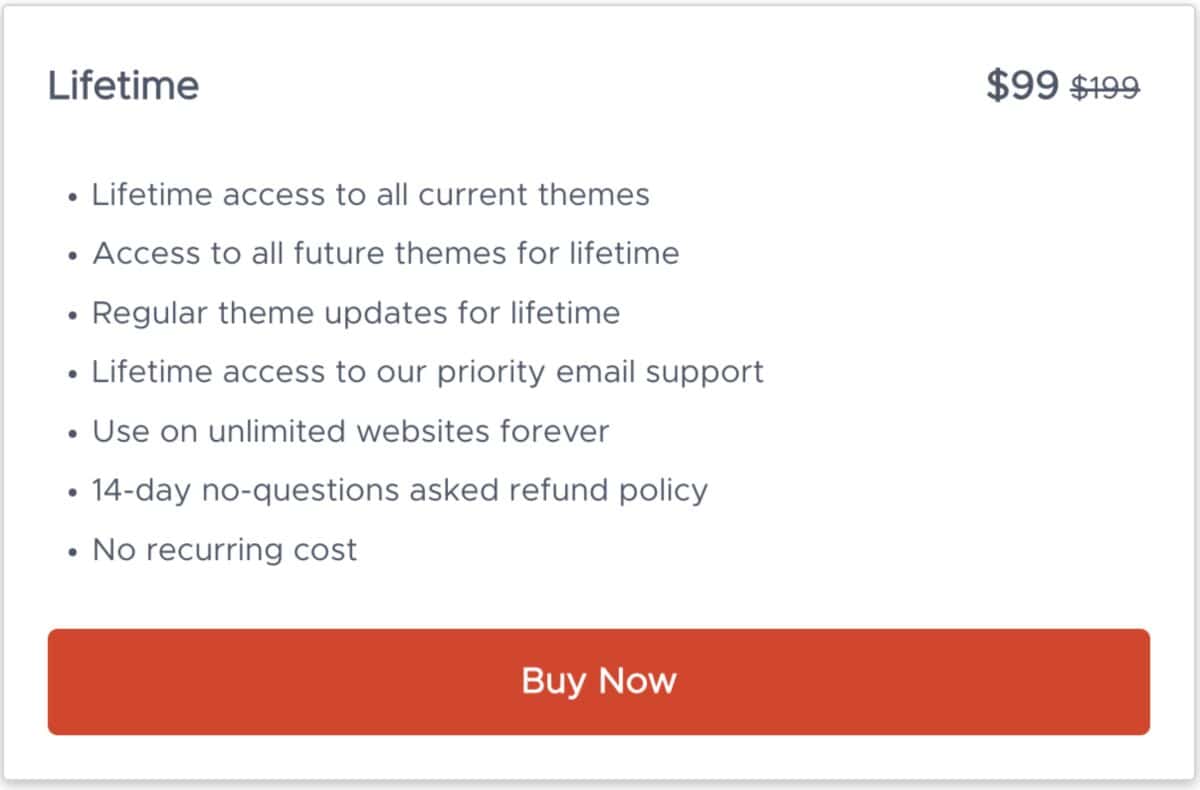
Task: Click the 'No recurring cost' text
Action: 224,550
